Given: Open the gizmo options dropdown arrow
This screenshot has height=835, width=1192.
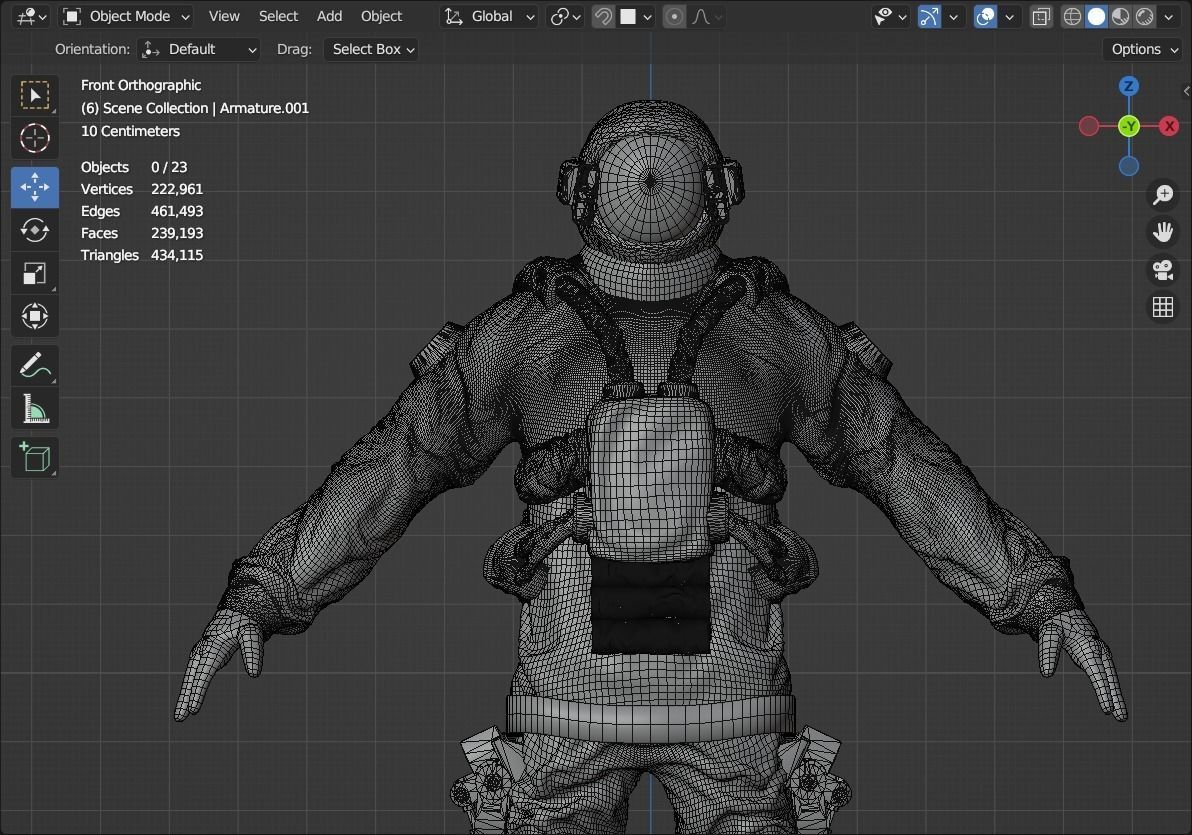Looking at the screenshot, I should click(953, 16).
